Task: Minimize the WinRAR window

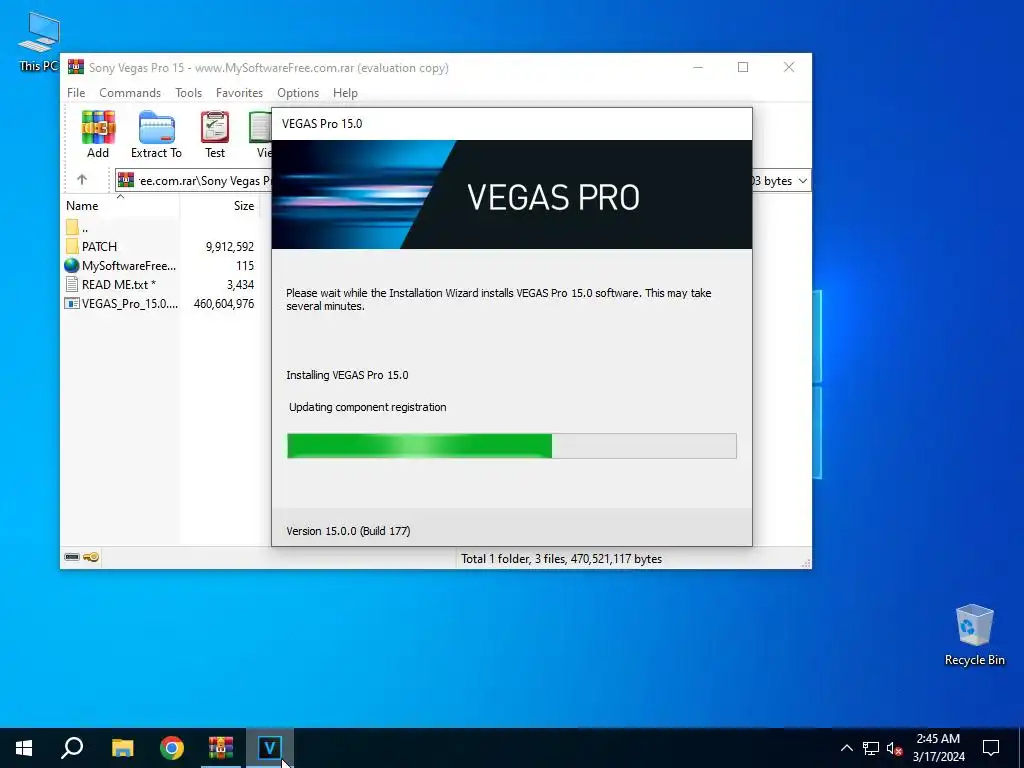Action: click(697, 67)
